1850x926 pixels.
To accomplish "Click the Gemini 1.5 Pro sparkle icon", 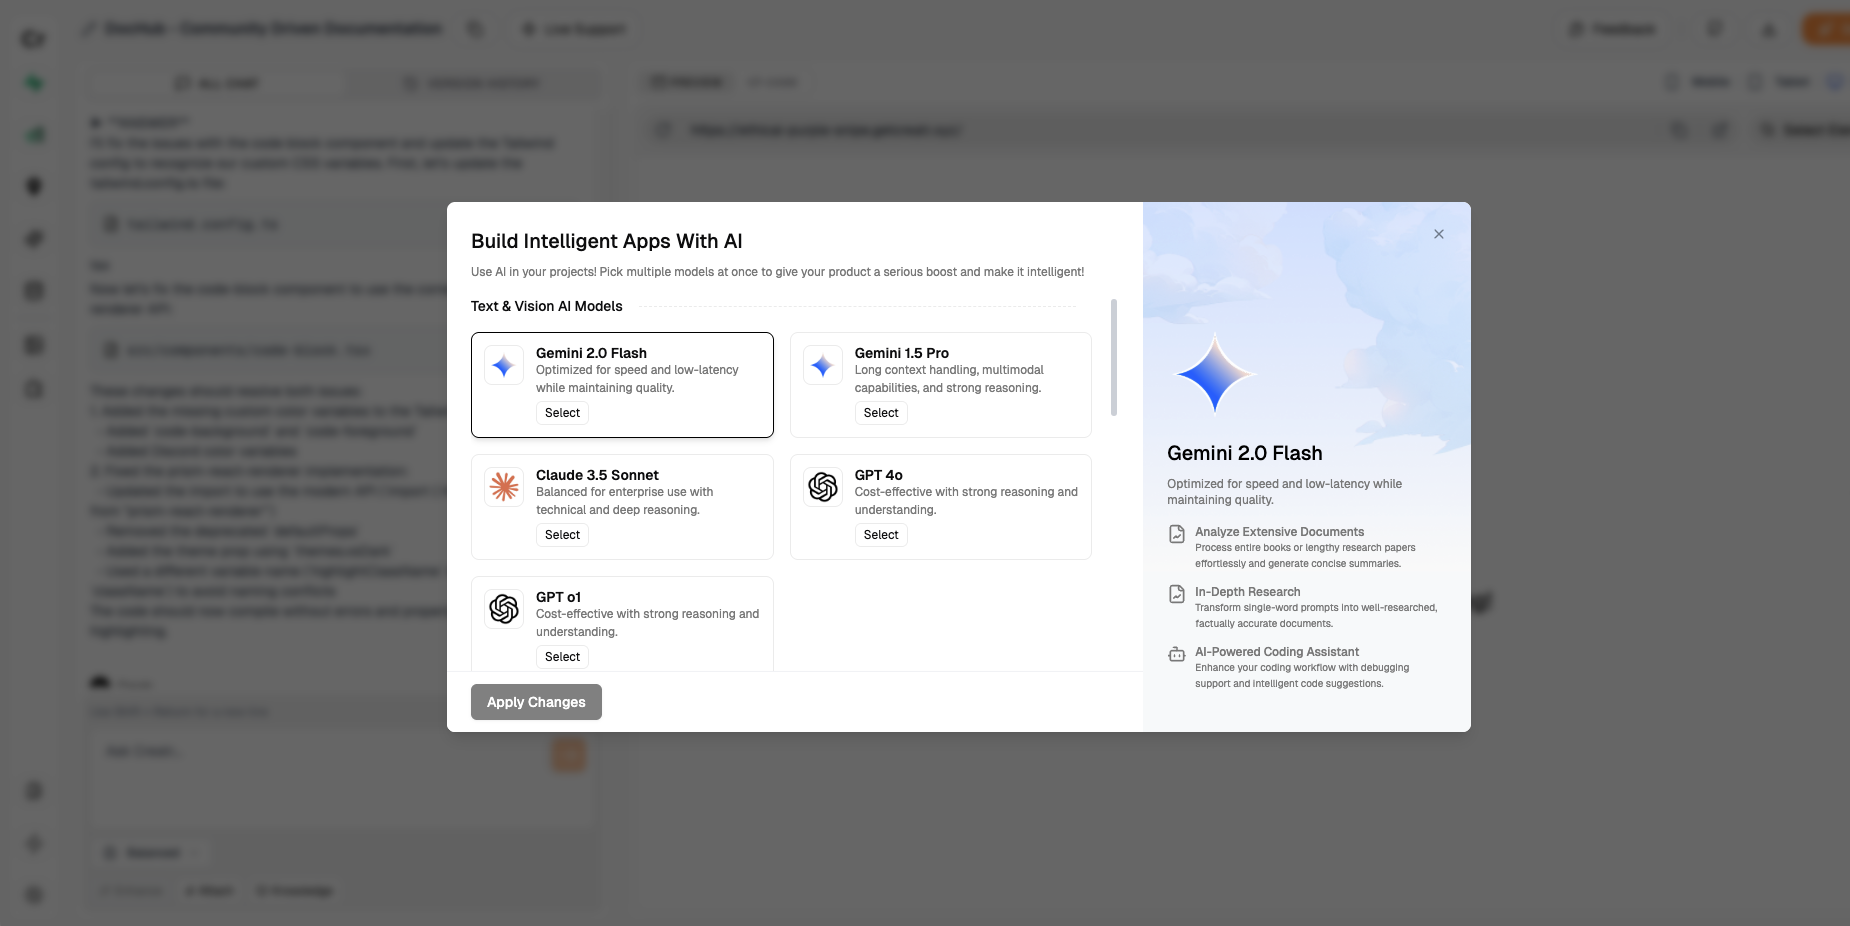I will point(823,366).
